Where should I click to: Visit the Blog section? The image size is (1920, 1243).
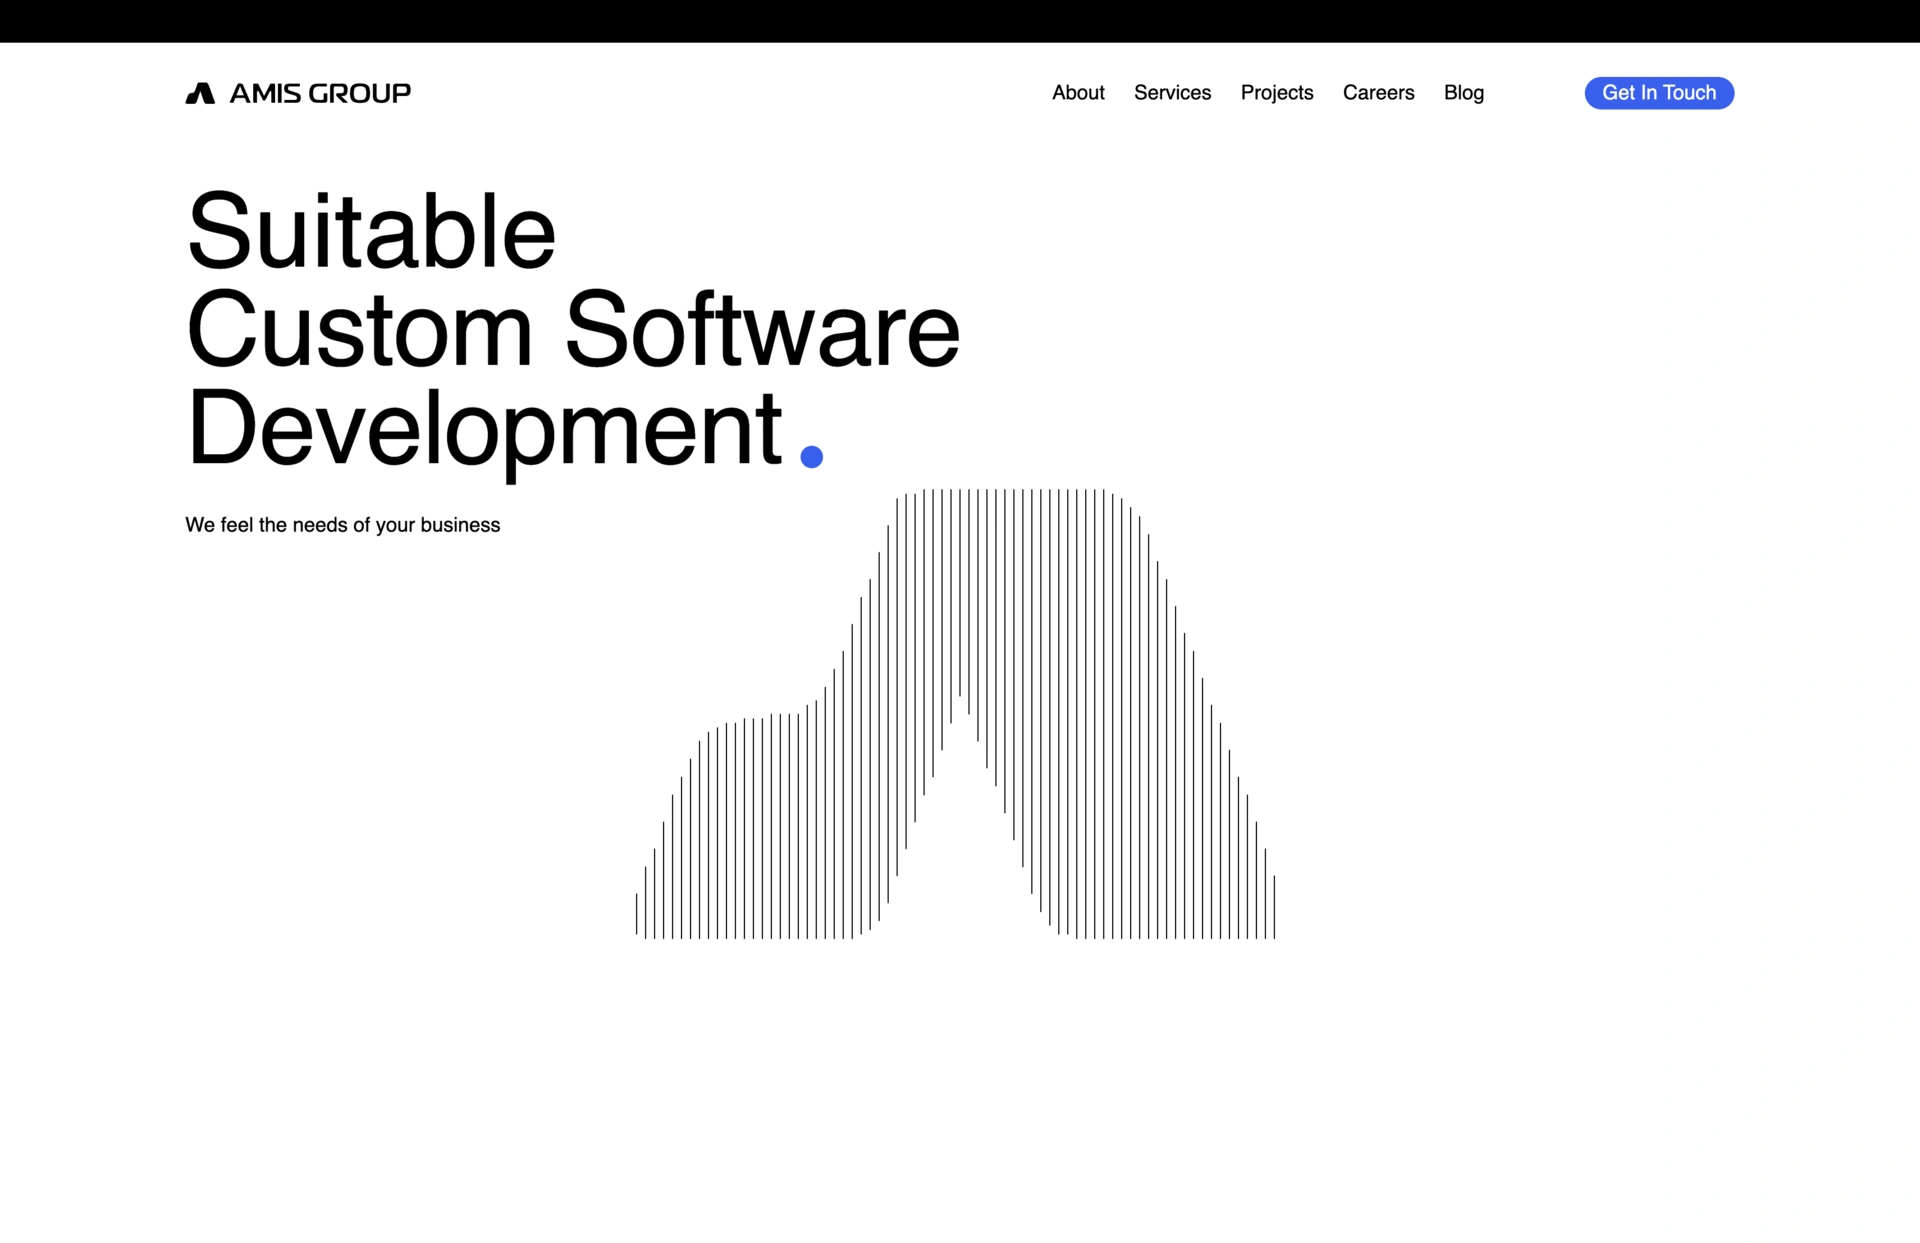(1463, 93)
